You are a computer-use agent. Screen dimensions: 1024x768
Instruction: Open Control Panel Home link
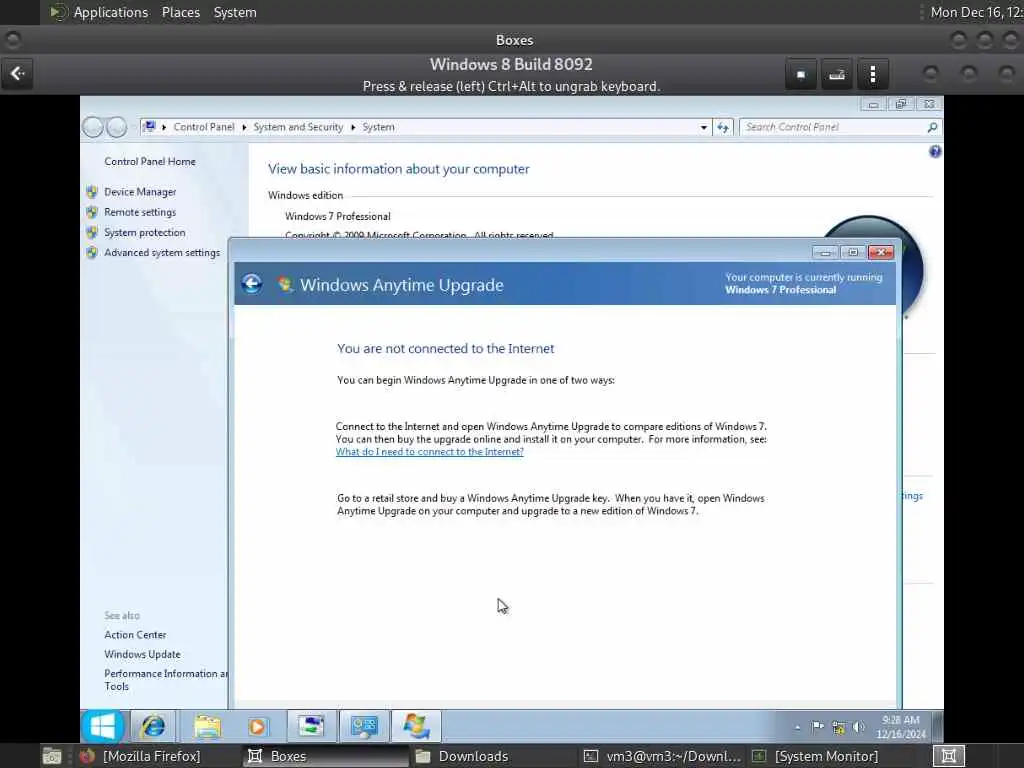[150, 161]
